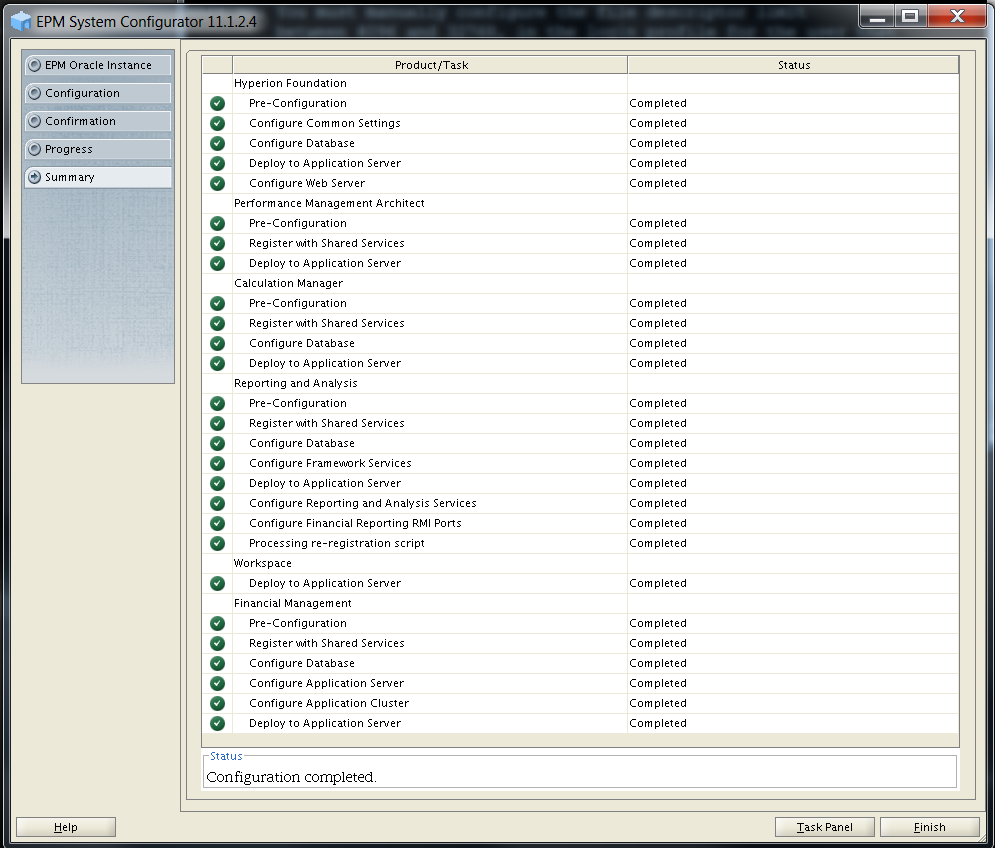Click the Product/Task column header
Screen dimensions: 995x848
coord(430,65)
